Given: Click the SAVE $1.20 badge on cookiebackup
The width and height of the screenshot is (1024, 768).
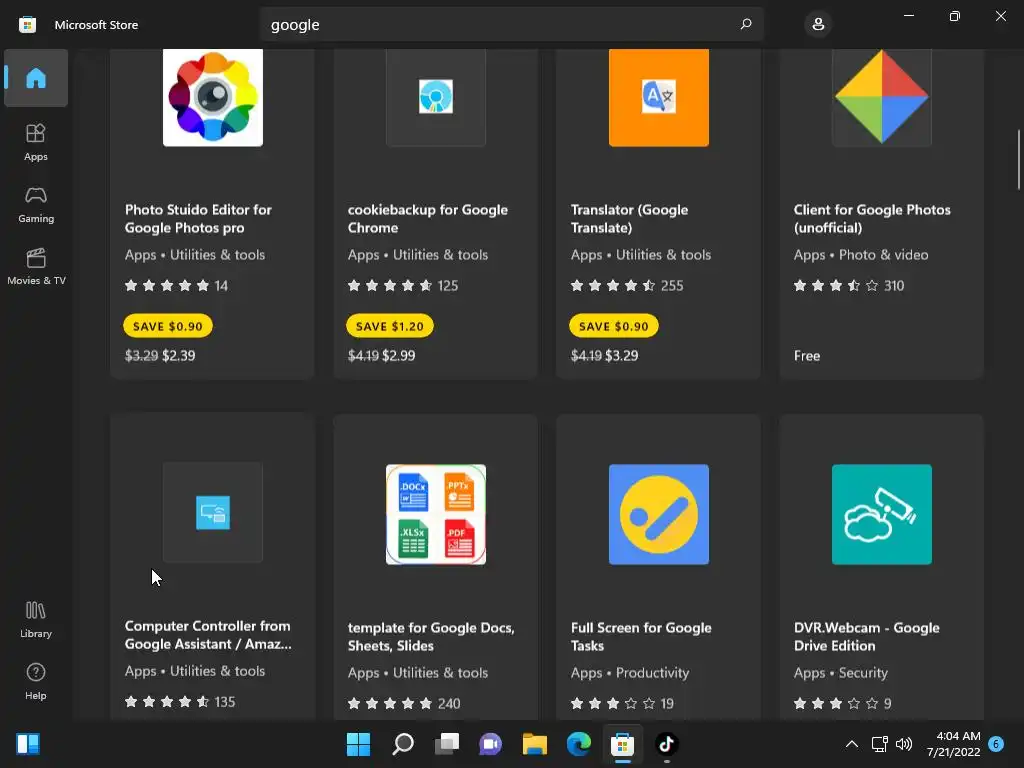Looking at the screenshot, I should point(390,326).
